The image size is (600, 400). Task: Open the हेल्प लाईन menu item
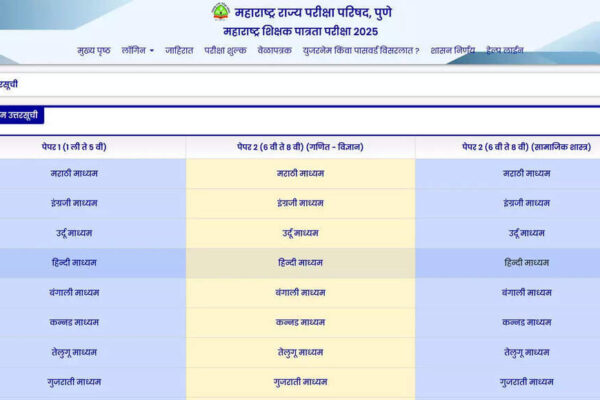[x=505, y=50]
